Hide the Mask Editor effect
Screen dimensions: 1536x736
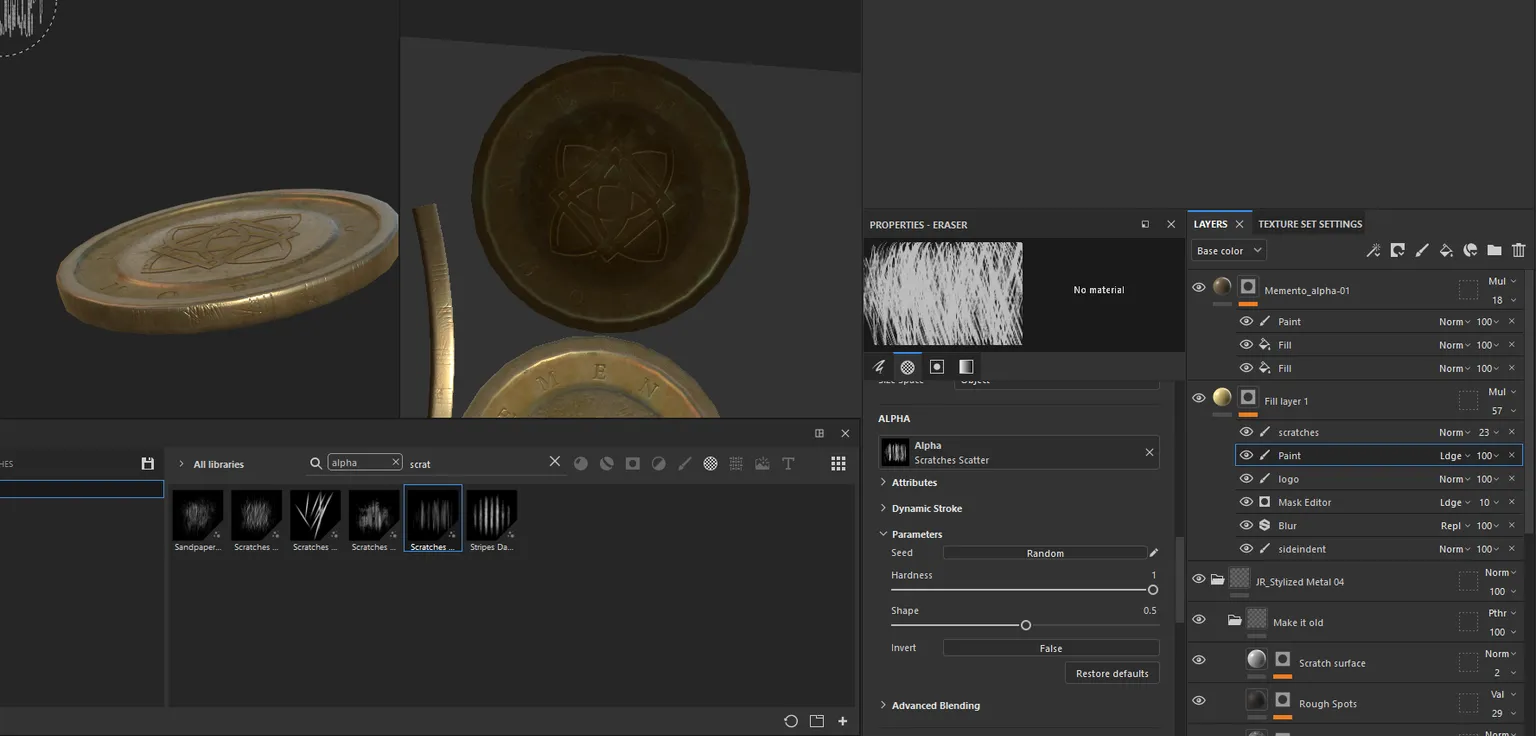(1246, 502)
